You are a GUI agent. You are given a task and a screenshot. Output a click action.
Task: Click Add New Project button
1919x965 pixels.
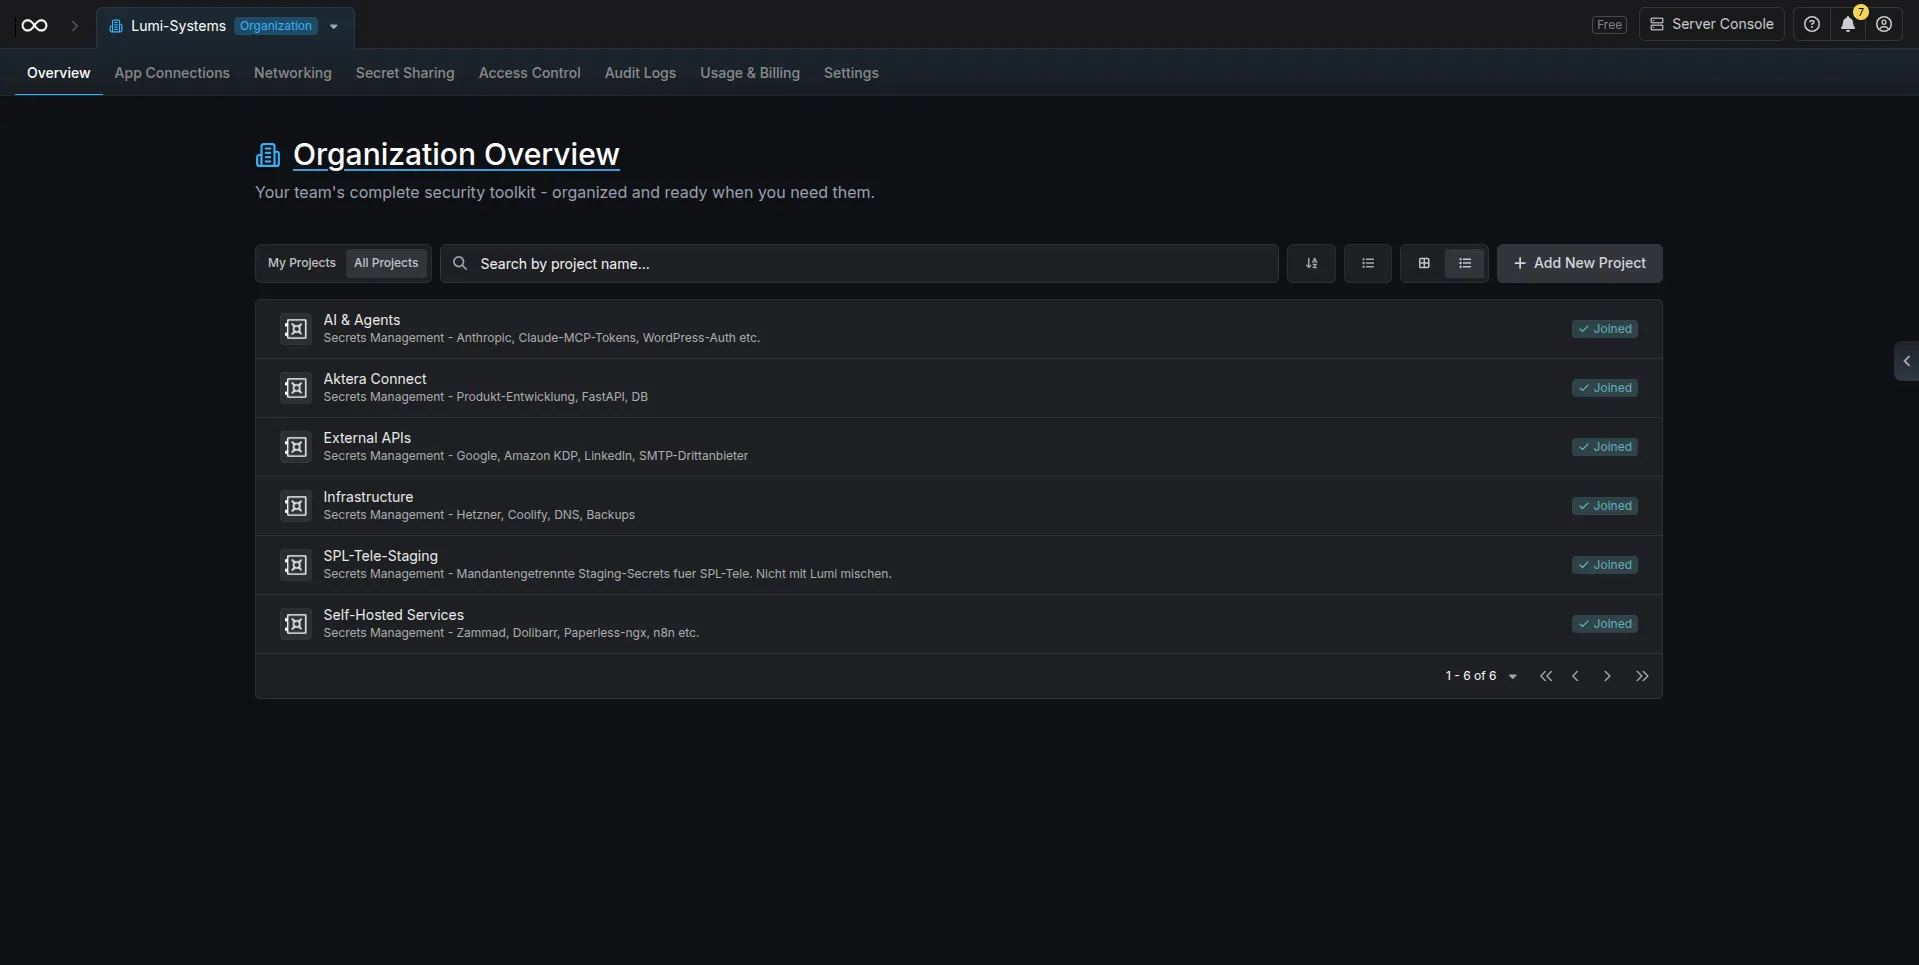tap(1580, 263)
